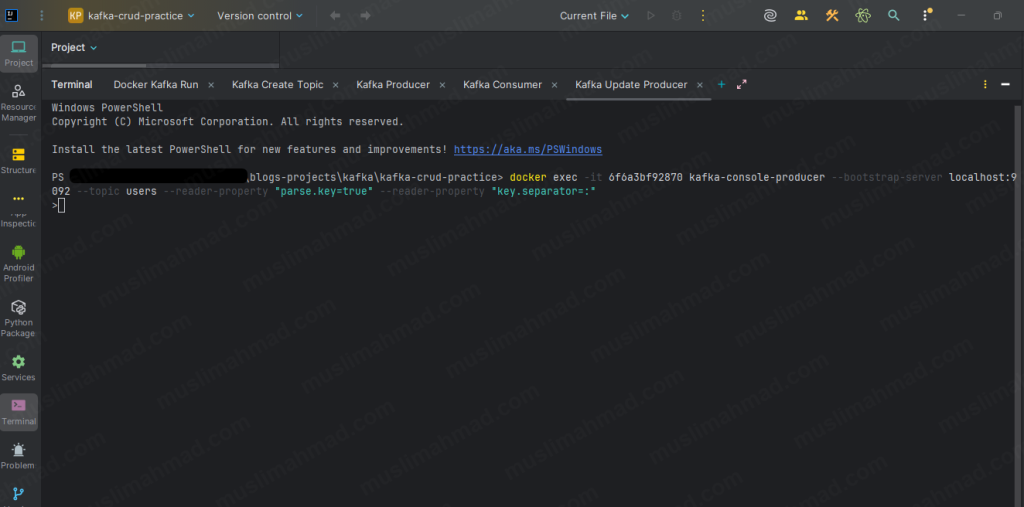This screenshot has height=507, width=1024.
Task: Debug the current file
Action: click(x=677, y=16)
